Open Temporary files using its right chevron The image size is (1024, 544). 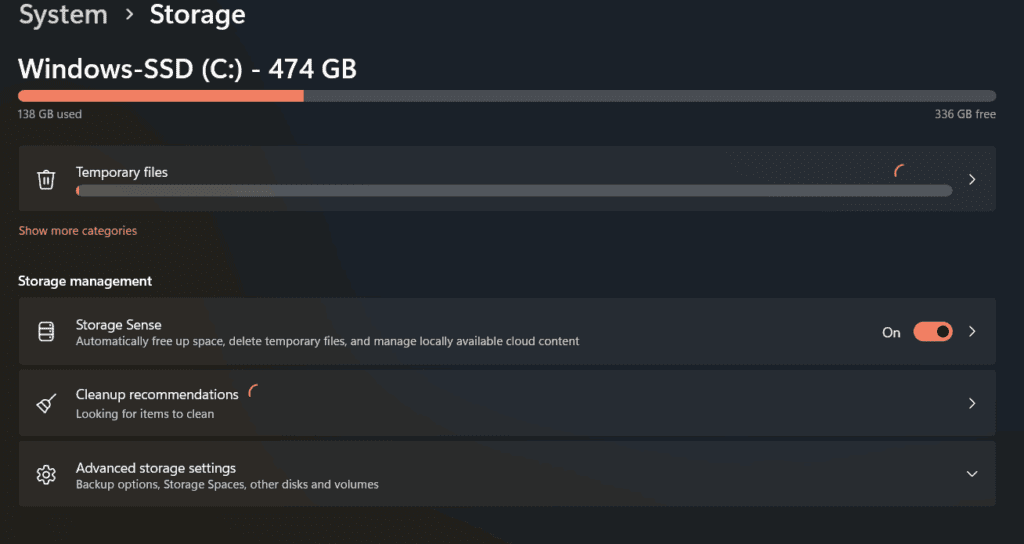click(x=972, y=180)
